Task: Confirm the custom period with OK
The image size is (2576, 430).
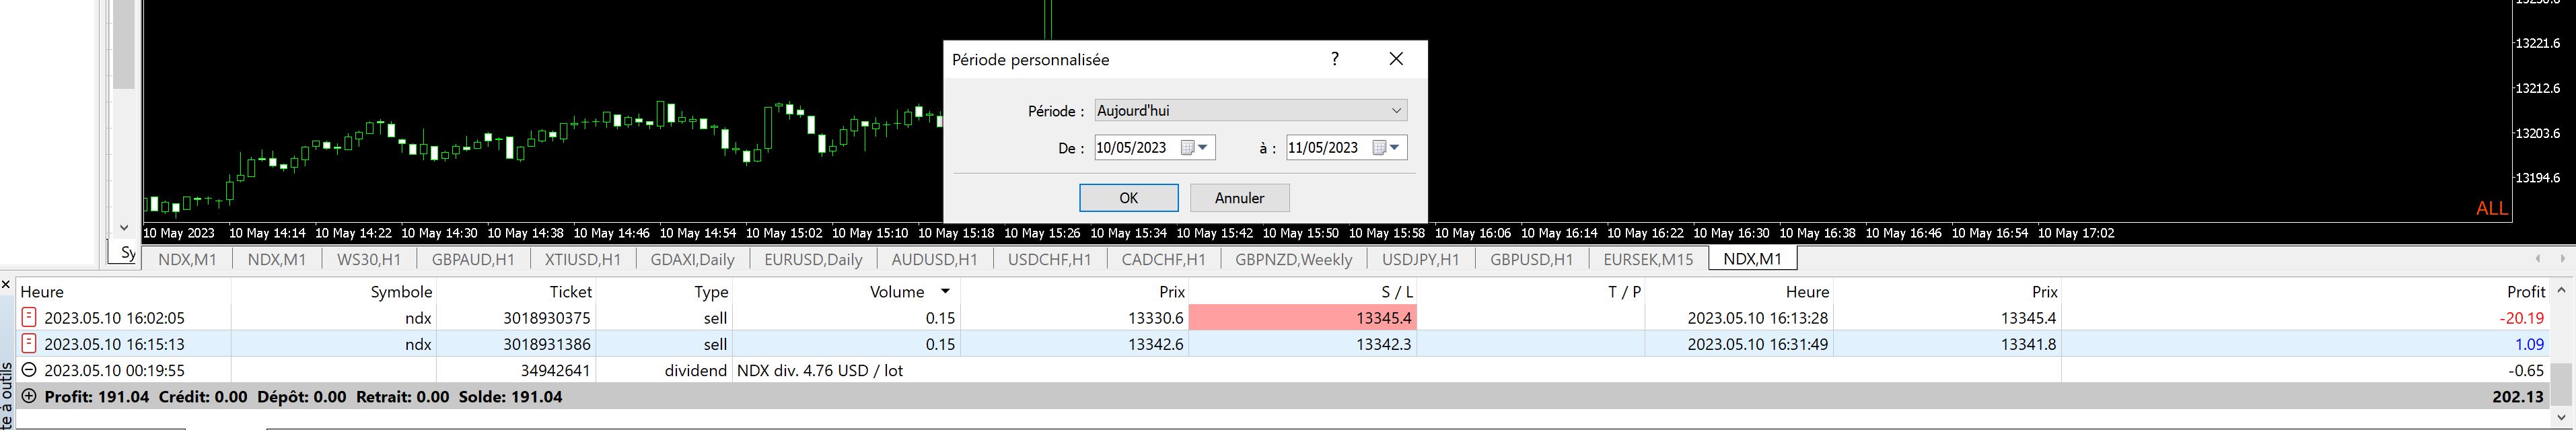Action: click(1128, 198)
